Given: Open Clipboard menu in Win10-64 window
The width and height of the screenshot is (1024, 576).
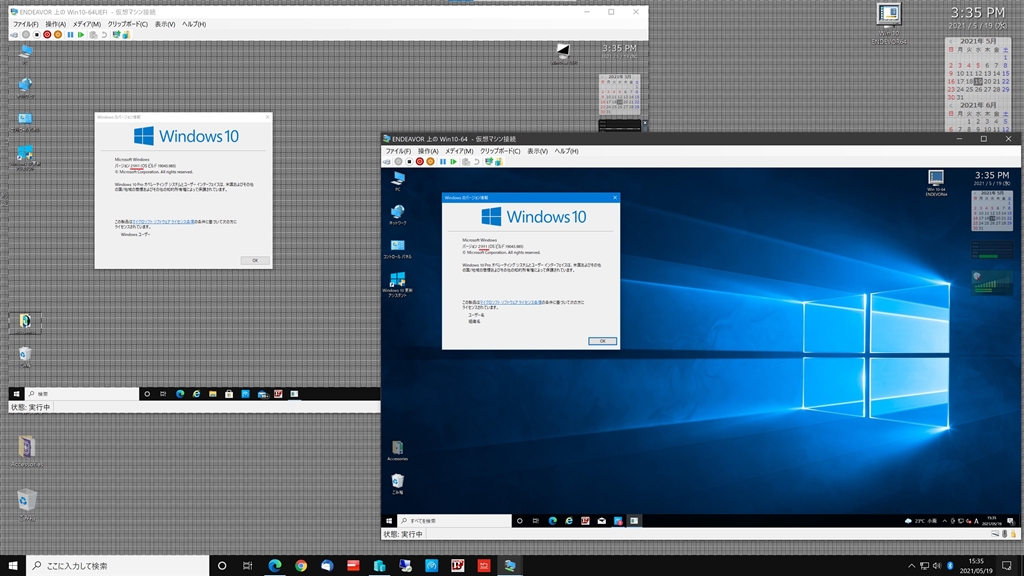Looking at the screenshot, I should 500,151.
